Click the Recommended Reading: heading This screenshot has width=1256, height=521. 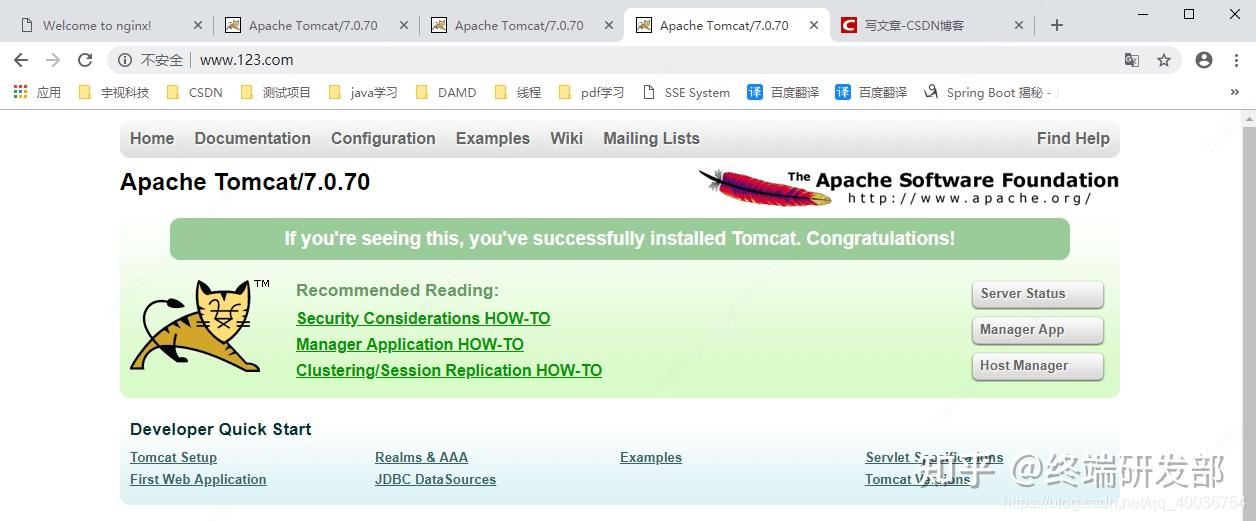(397, 291)
